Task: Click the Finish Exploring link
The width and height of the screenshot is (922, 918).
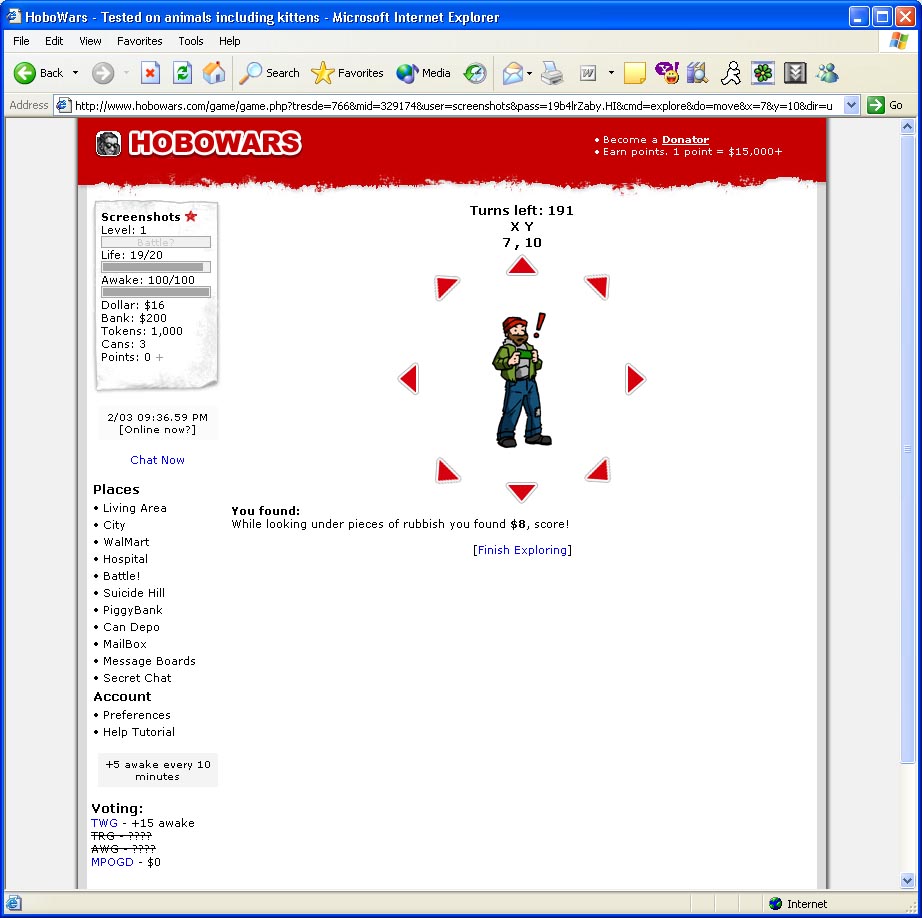Action: (x=522, y=550)
